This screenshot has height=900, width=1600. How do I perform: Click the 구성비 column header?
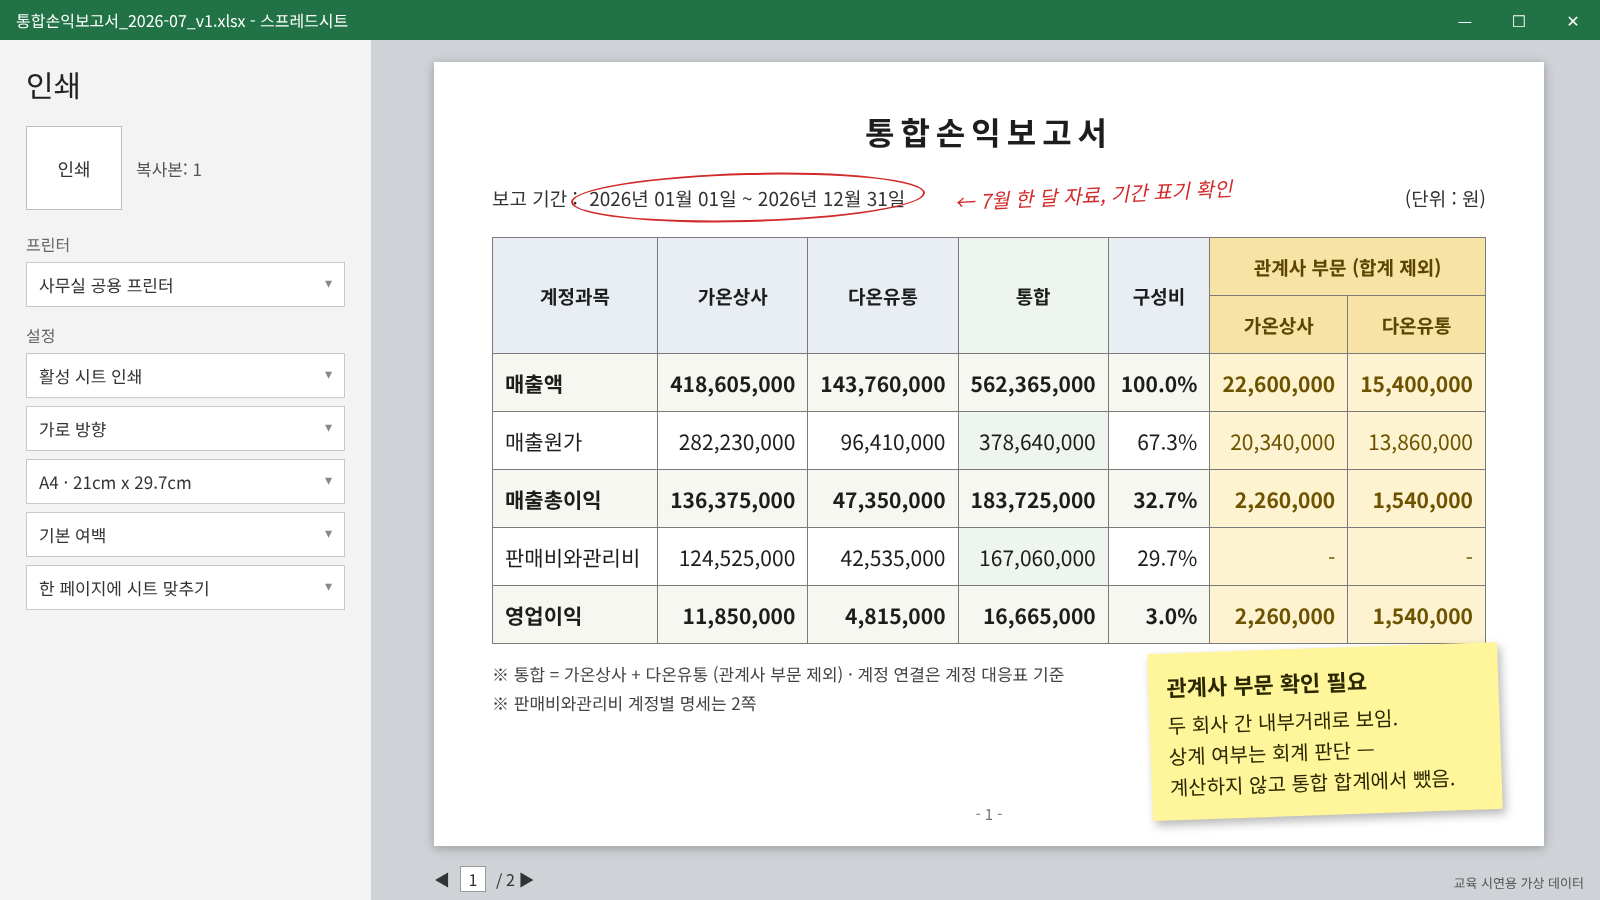1159,296
